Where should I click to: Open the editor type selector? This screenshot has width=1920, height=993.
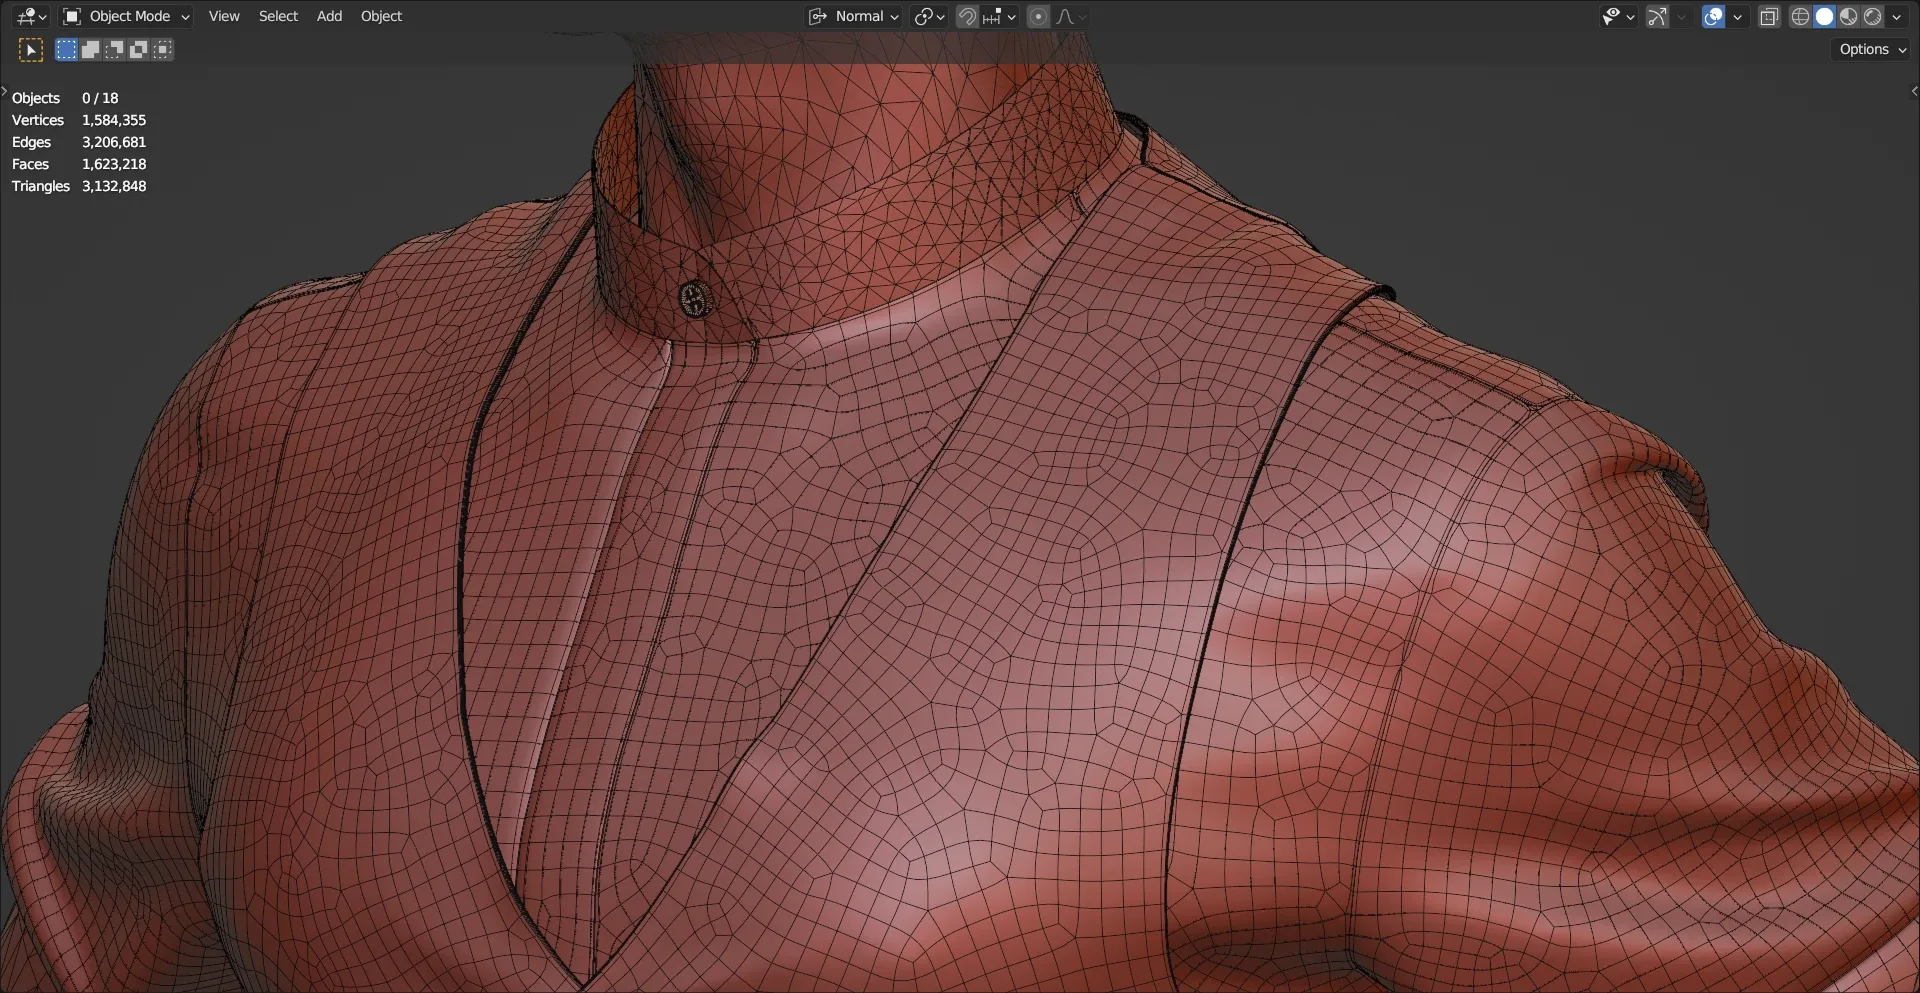(31, 16)
